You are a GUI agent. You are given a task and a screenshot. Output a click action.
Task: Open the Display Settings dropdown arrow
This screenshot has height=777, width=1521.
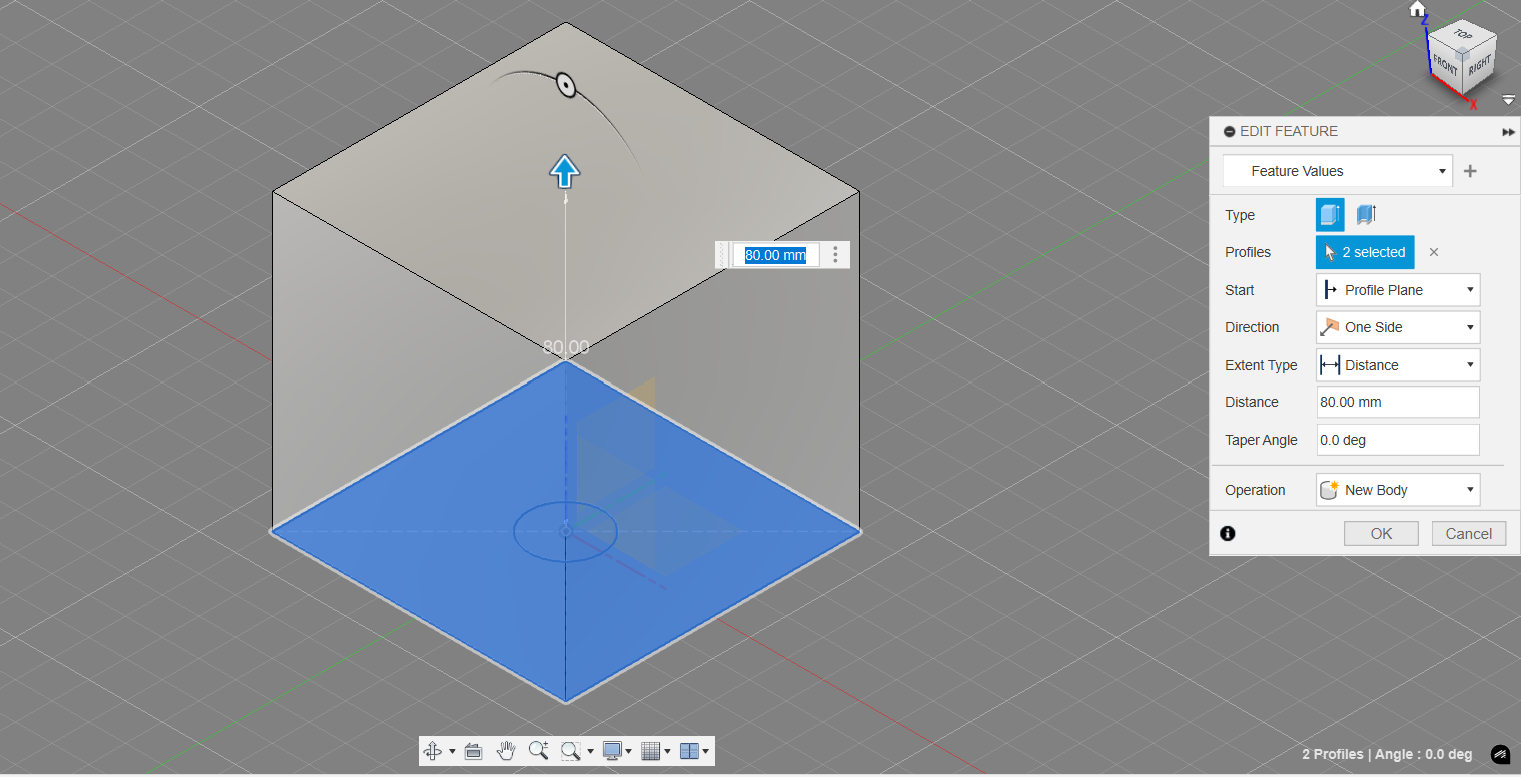[628, 751]
